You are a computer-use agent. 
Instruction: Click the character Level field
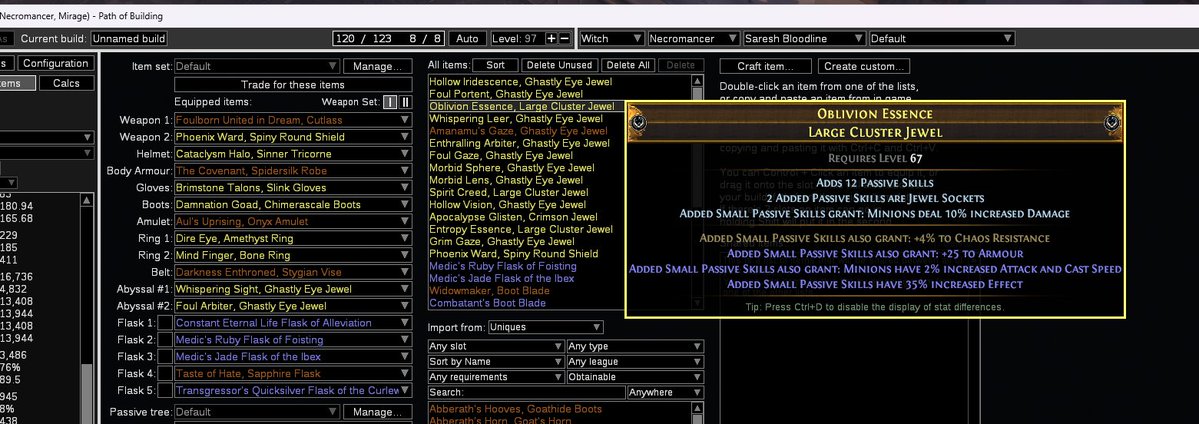pyautogui.click(x=517, y=38)
